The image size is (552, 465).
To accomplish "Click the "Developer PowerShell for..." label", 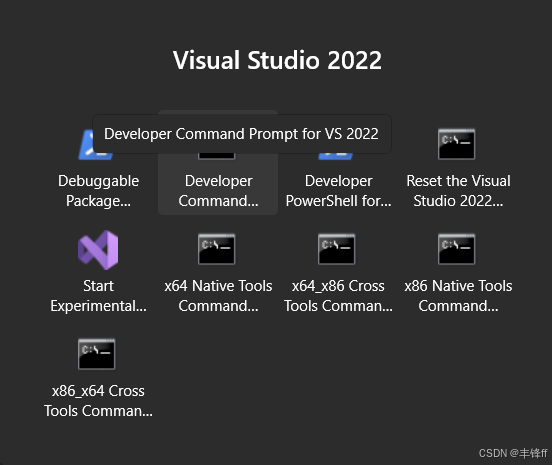I will [x=338, y=191].
